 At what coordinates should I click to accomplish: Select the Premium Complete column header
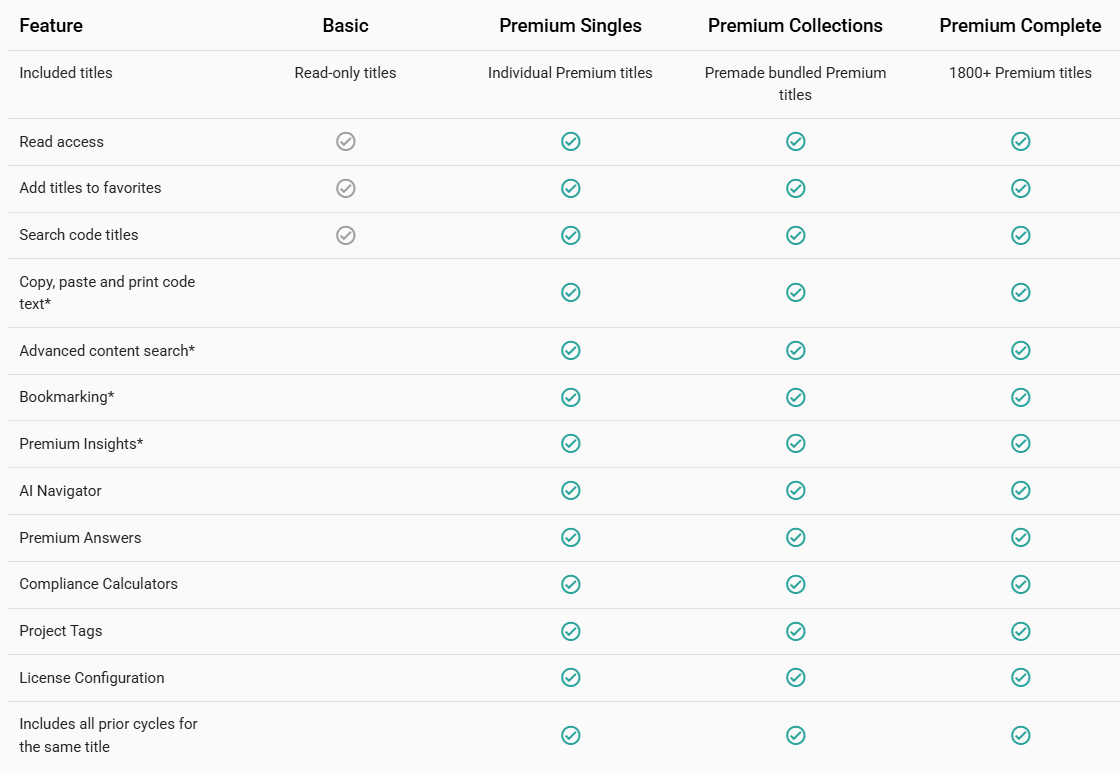click(1020, 26)
